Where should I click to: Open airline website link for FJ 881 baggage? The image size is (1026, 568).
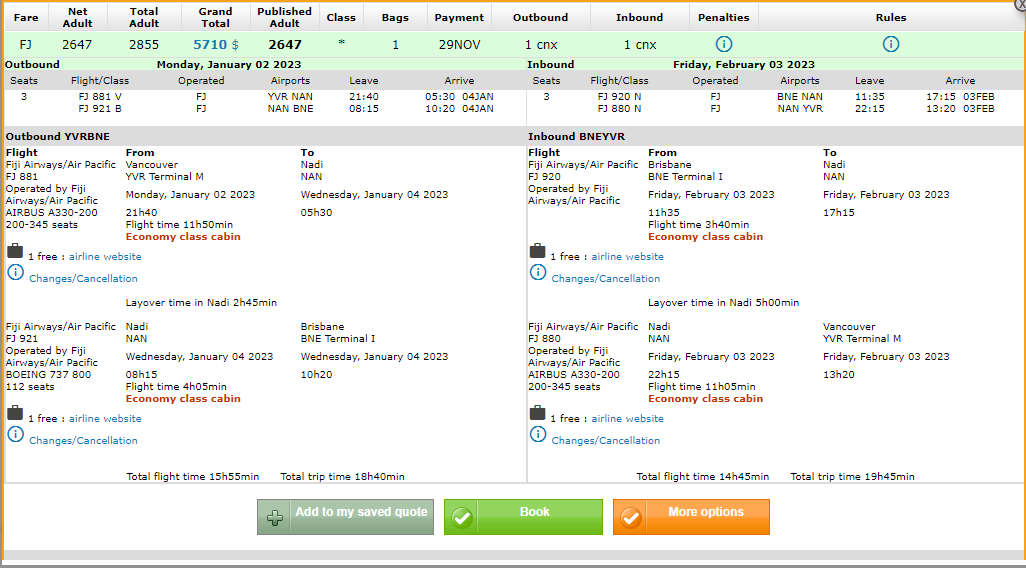coord(105,257)
